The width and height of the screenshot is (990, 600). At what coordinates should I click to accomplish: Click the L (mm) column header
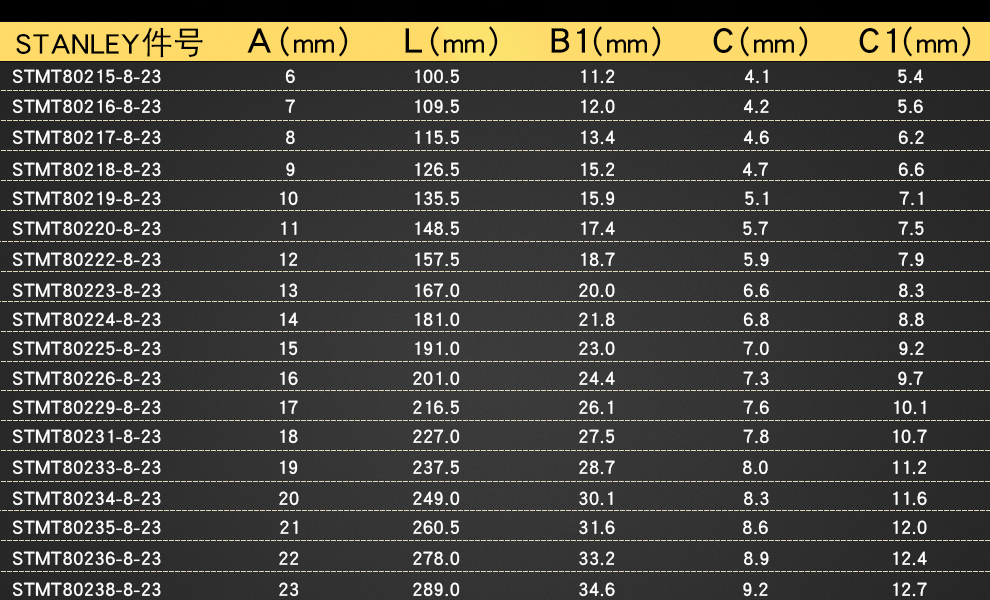coord(450,43)
